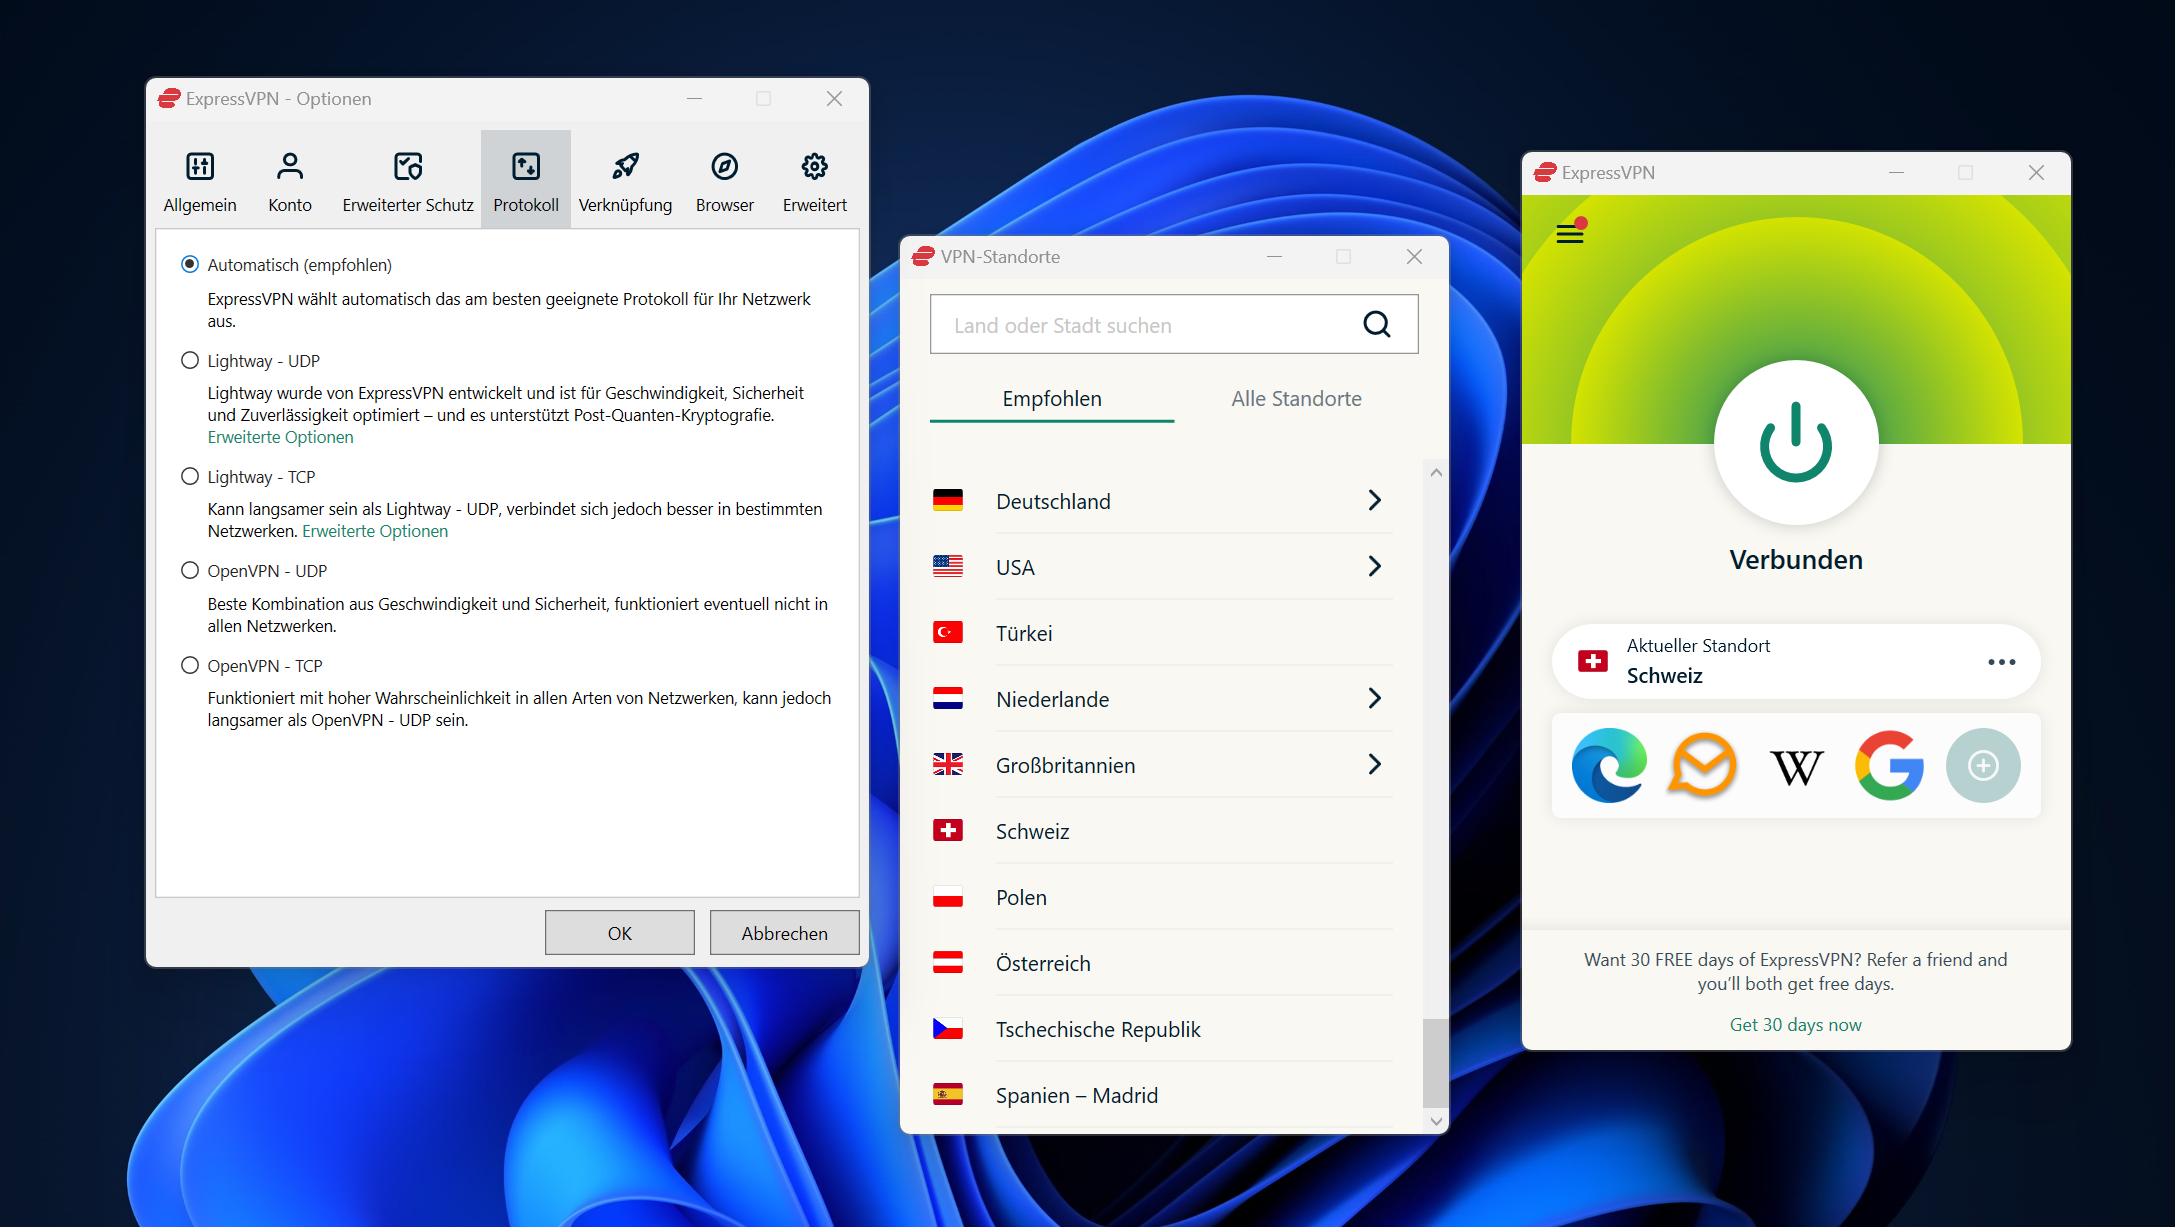Click the search magnifier icon in VPN-Standorte
The width and height of the screenshot is (2175, 1227).
(x=1377, y=324)
